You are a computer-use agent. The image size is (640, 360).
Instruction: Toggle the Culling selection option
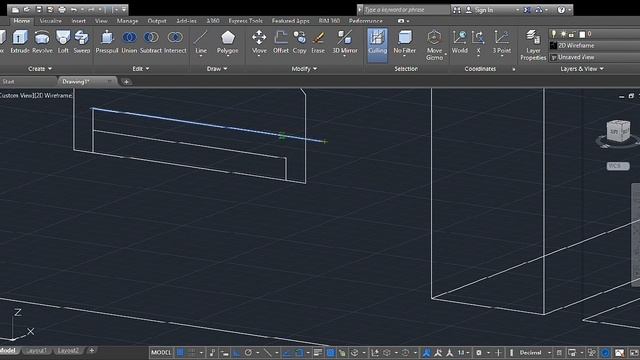click(x=377, y=45)
